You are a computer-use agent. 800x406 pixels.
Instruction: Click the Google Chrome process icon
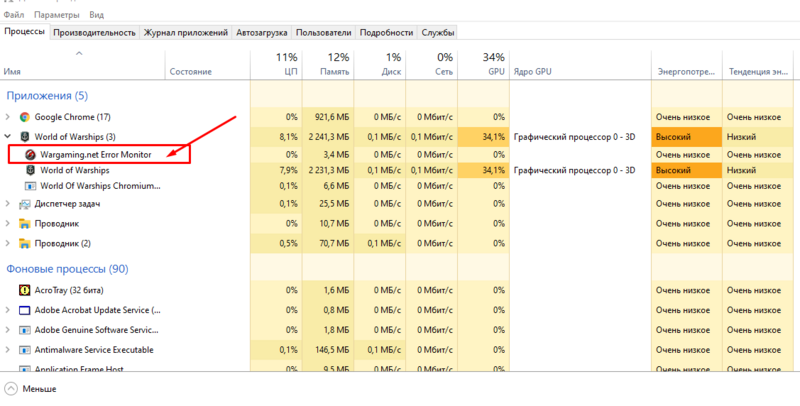click(x=24, y=117)
